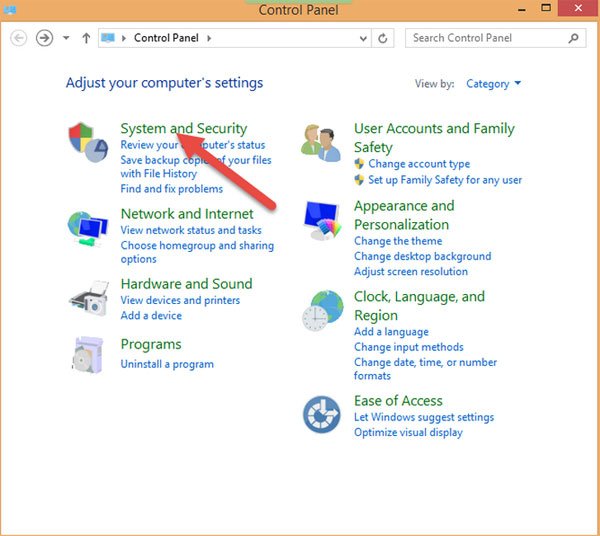Click the Network and Internet globe icon

click(x=88, y=229)
